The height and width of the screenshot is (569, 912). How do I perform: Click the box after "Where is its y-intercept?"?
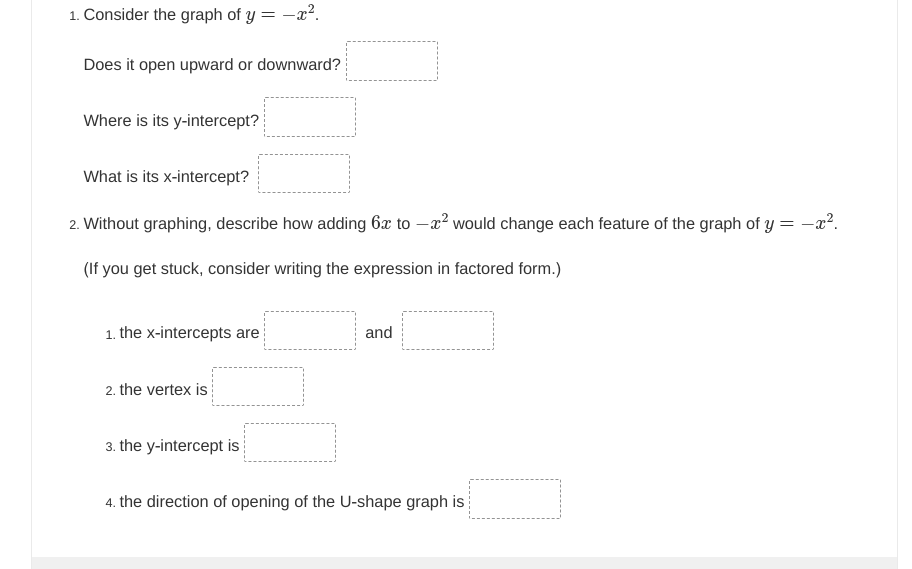pyautogui.click(x=309, y=117)
